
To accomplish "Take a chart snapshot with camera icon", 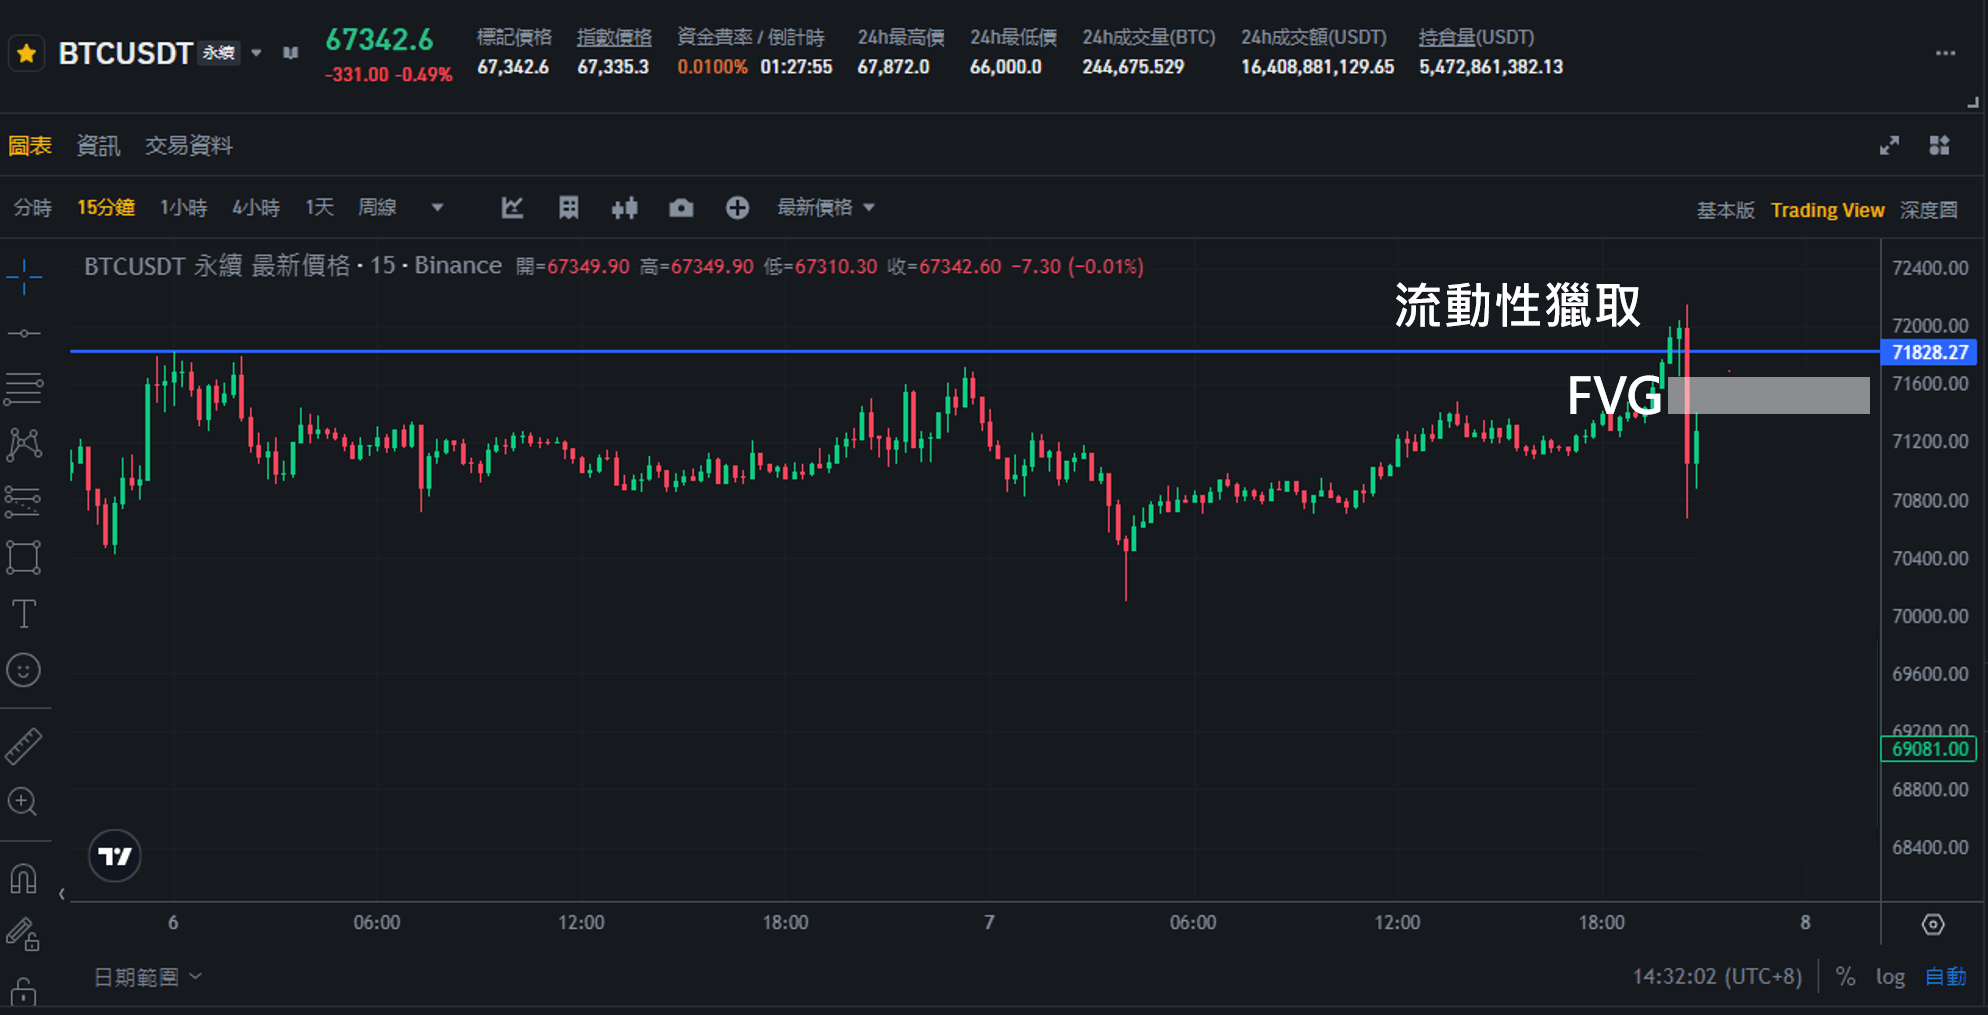I will (x=681, y=208).
